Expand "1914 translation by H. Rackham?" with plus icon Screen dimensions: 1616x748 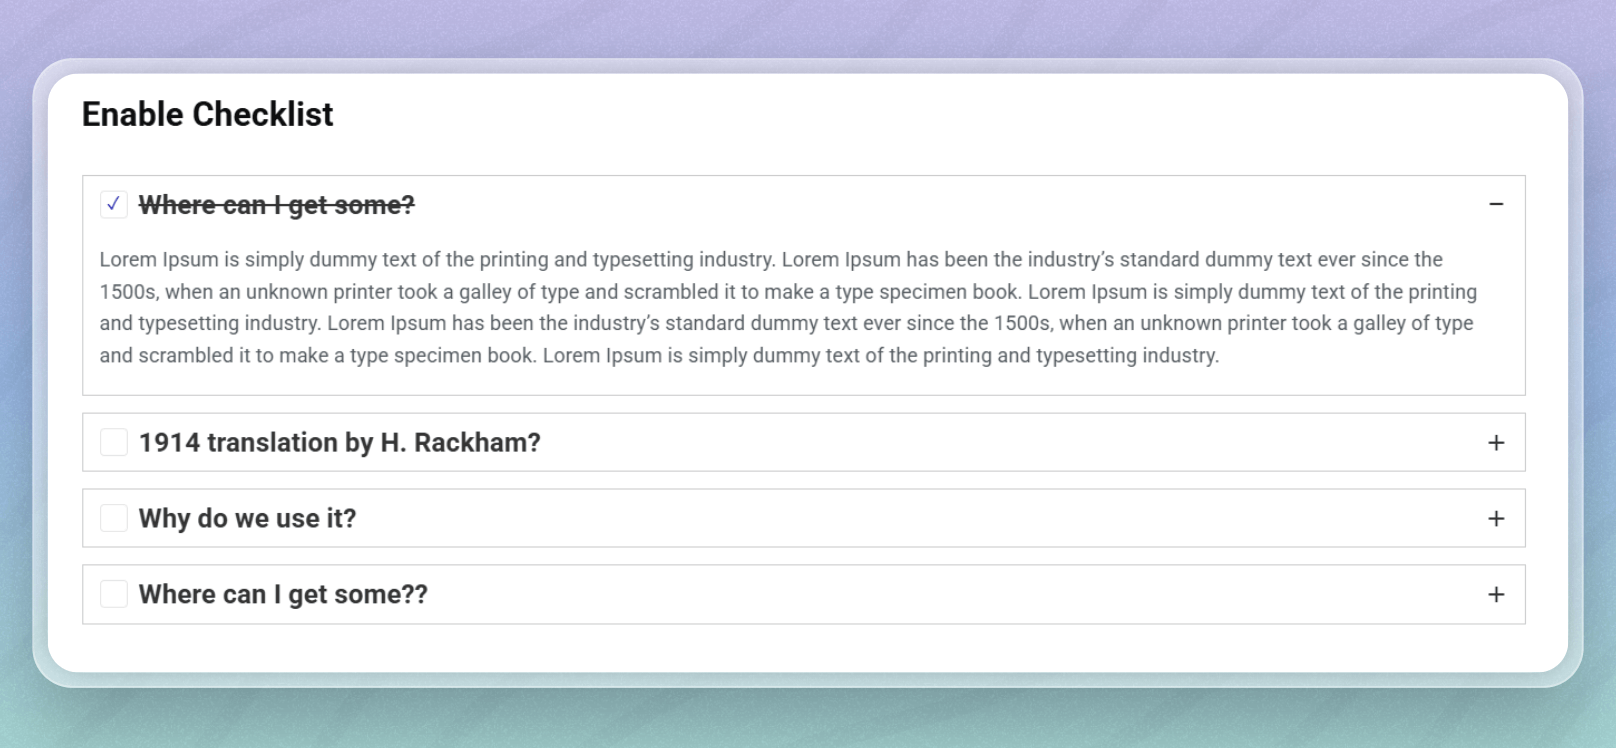pos(1496,442)
